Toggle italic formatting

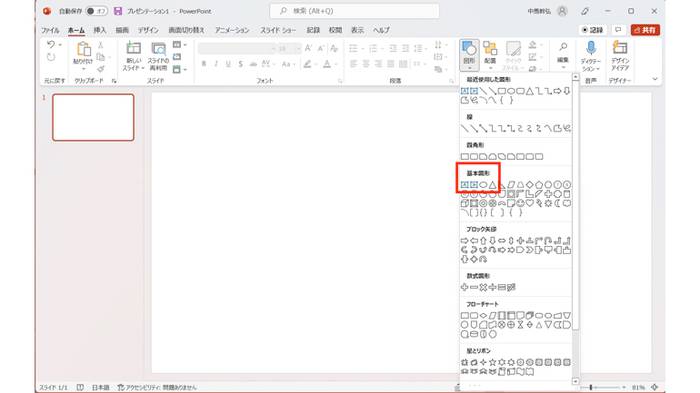[216, 64]
